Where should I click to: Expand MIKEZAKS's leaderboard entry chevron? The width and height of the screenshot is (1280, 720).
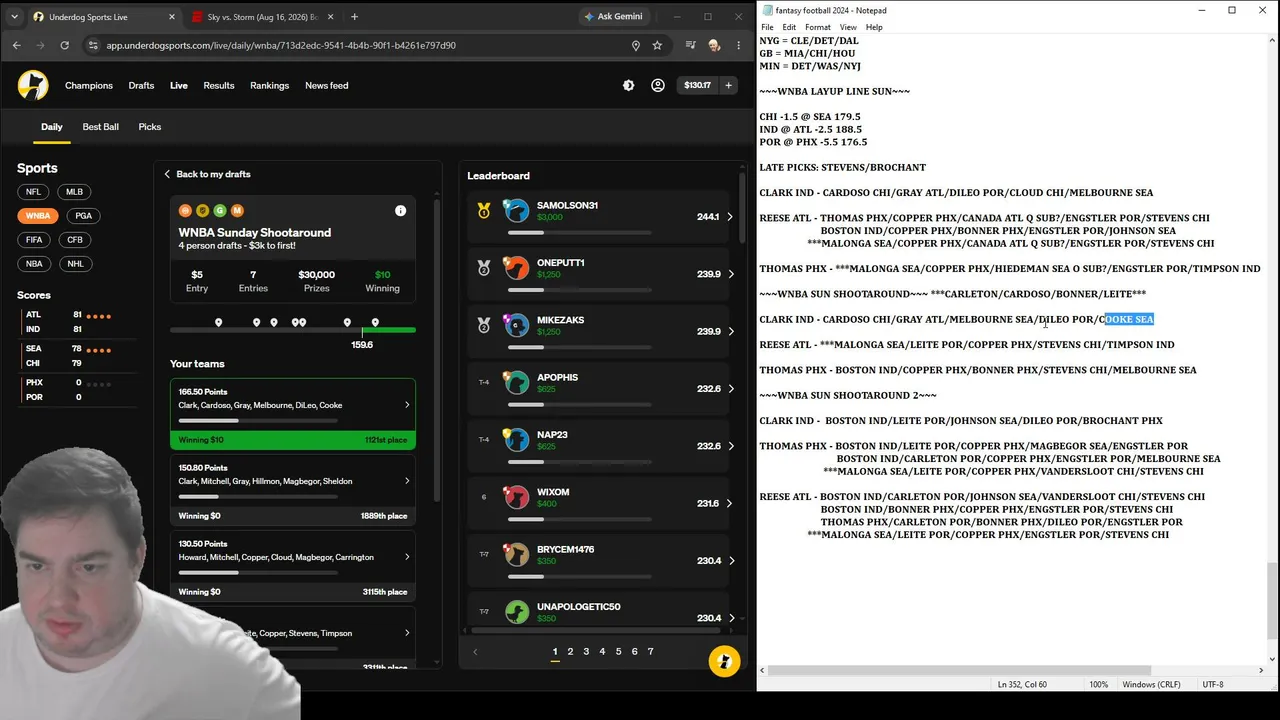coord(730,331)
